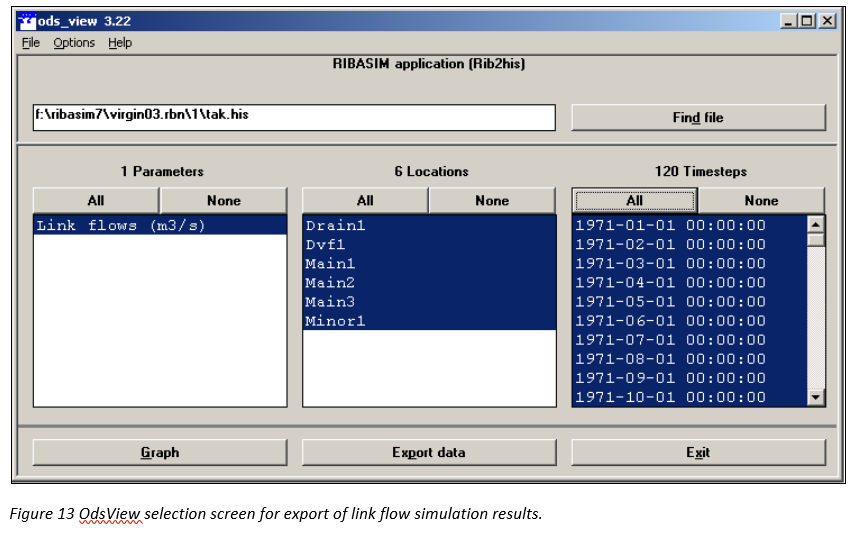Select timestep 1971-02-01 00:00:00
Screen dimensions: 858x534
689,245
